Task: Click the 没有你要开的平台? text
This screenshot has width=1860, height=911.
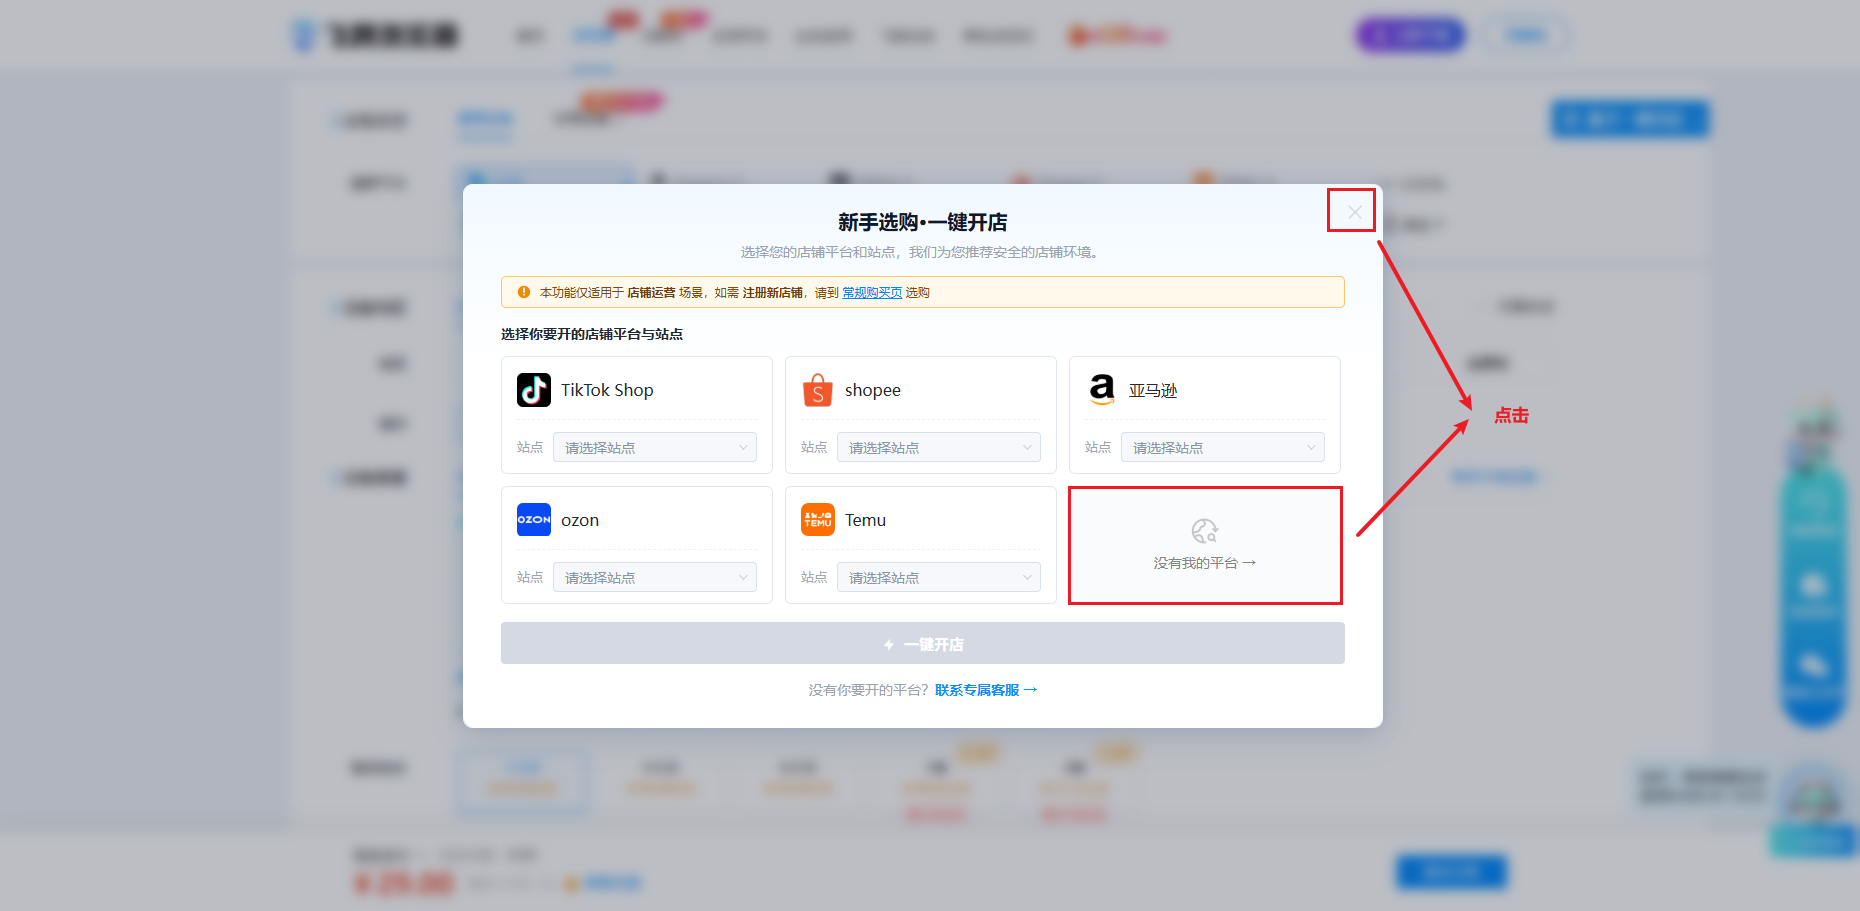Action: [869, 690]
